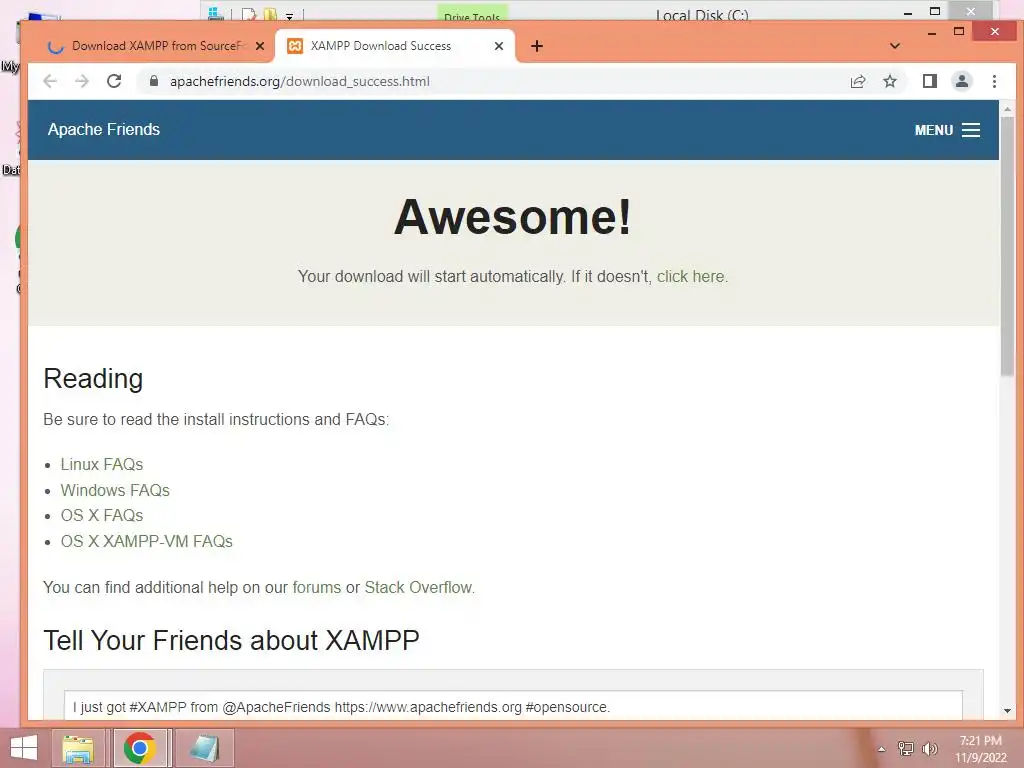Open OS X FAQs link
1024x768 pixels.
pos(102,515)
